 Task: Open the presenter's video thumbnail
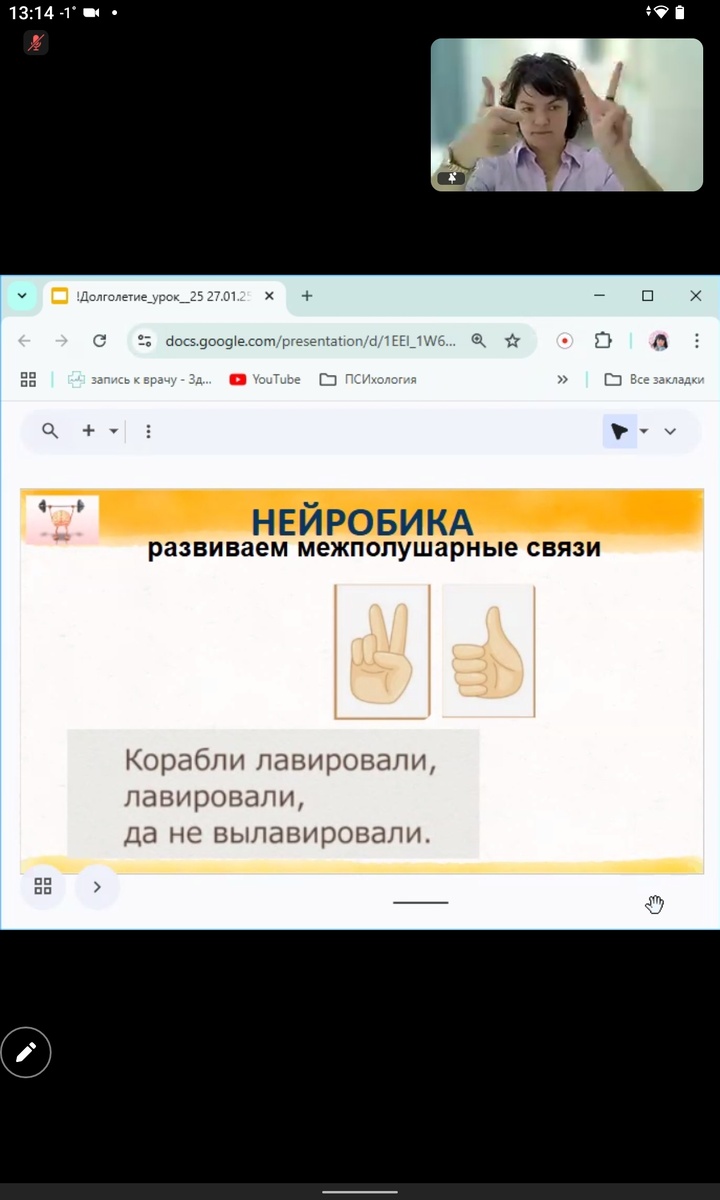[567, 115]
